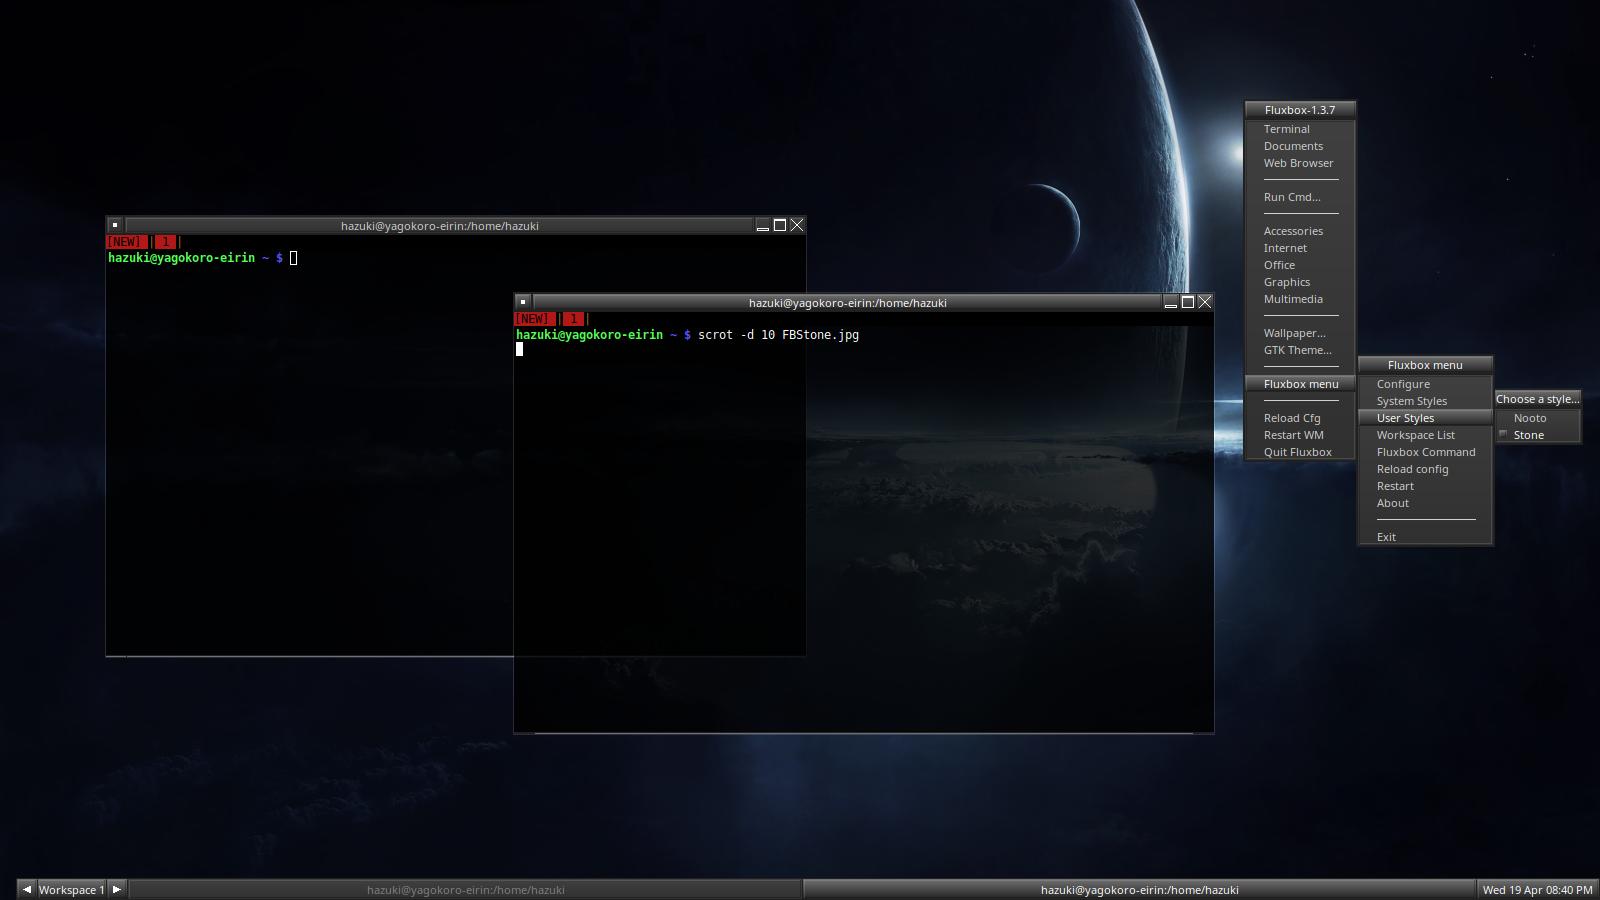Expand the Configure submenu
This screenshot has width=1600, height=900.
pos(1425,384)
